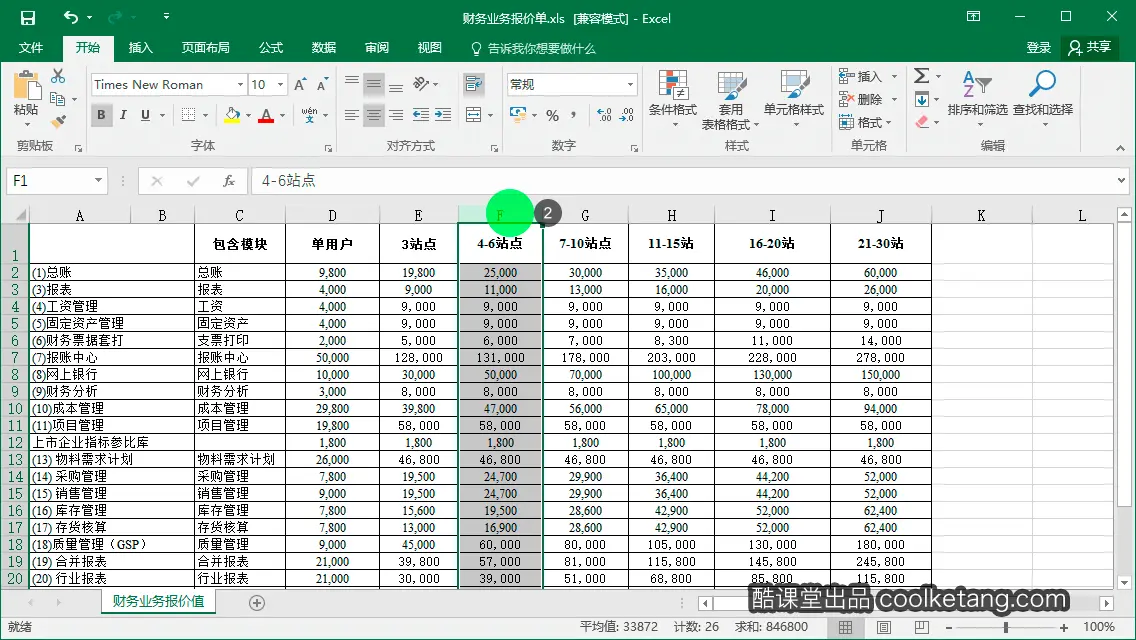Toggle Wrap Text icon
This screenshot has width=1136, height=640.
click(x=474, y=84)
